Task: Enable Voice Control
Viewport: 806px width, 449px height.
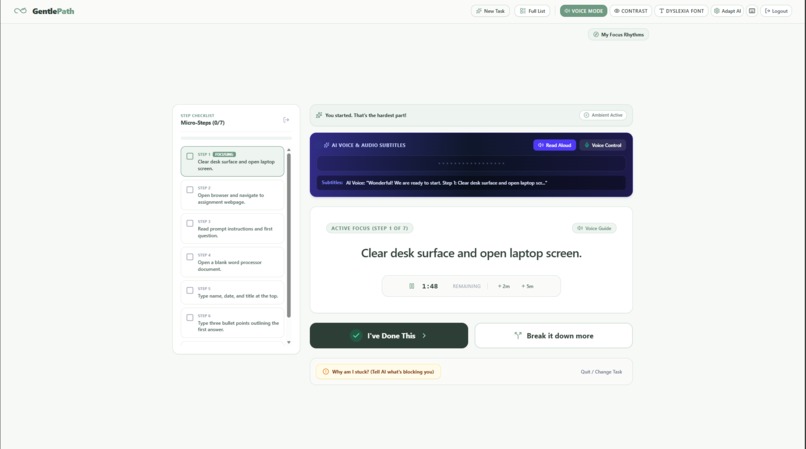Action: (x=602, y=145)
